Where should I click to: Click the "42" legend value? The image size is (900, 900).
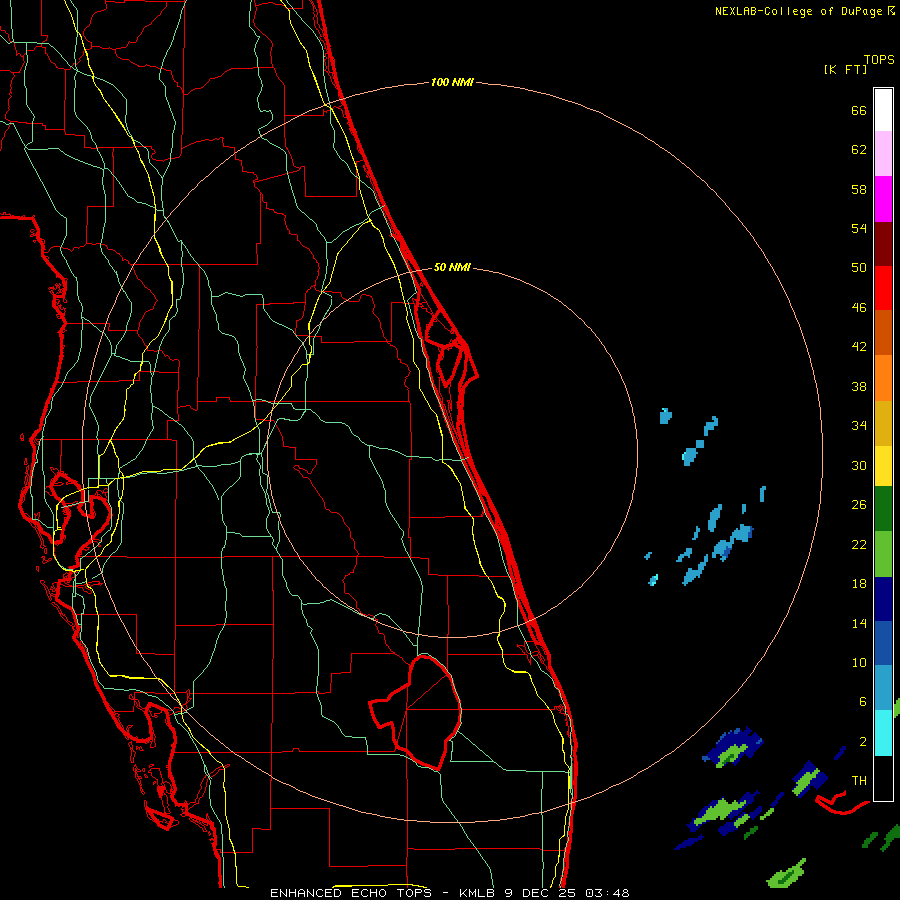[x=859, y=346]
